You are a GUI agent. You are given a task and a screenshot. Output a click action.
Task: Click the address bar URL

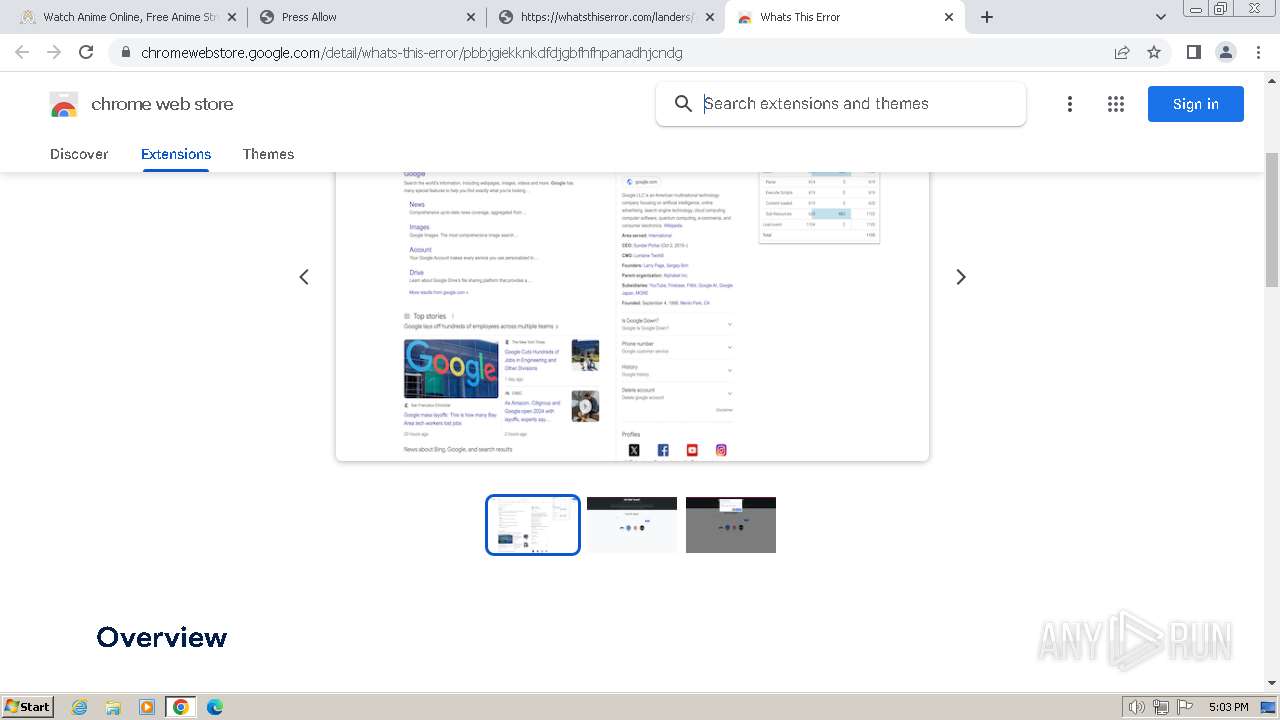[412, 53]
